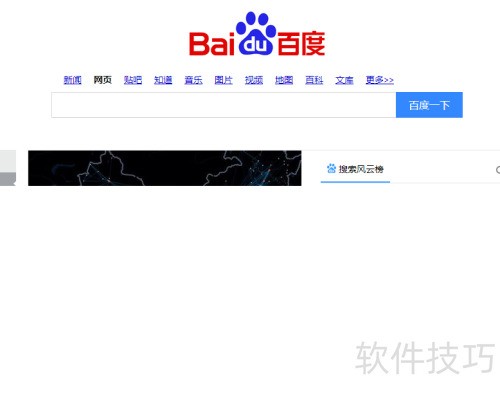Open the 地图 map link
This screenshot has height=395, width=500.
pyautogui.click(x=284, y=80)
